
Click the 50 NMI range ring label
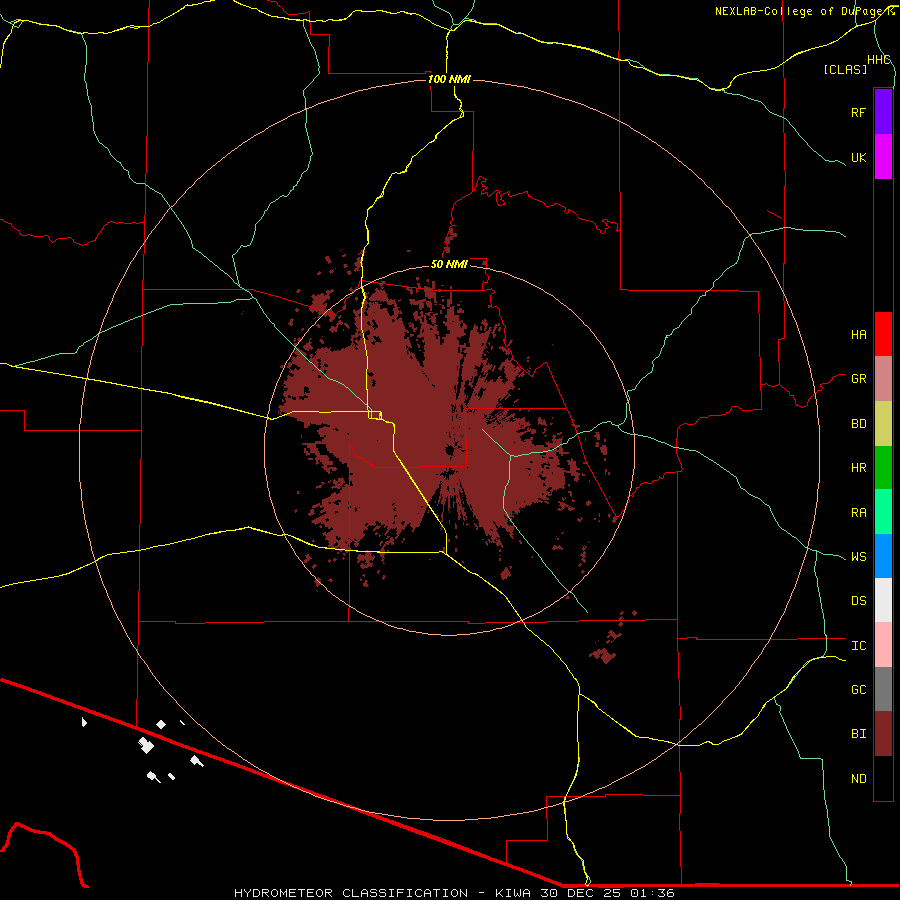pyautogui.click(x=449, y=264)
